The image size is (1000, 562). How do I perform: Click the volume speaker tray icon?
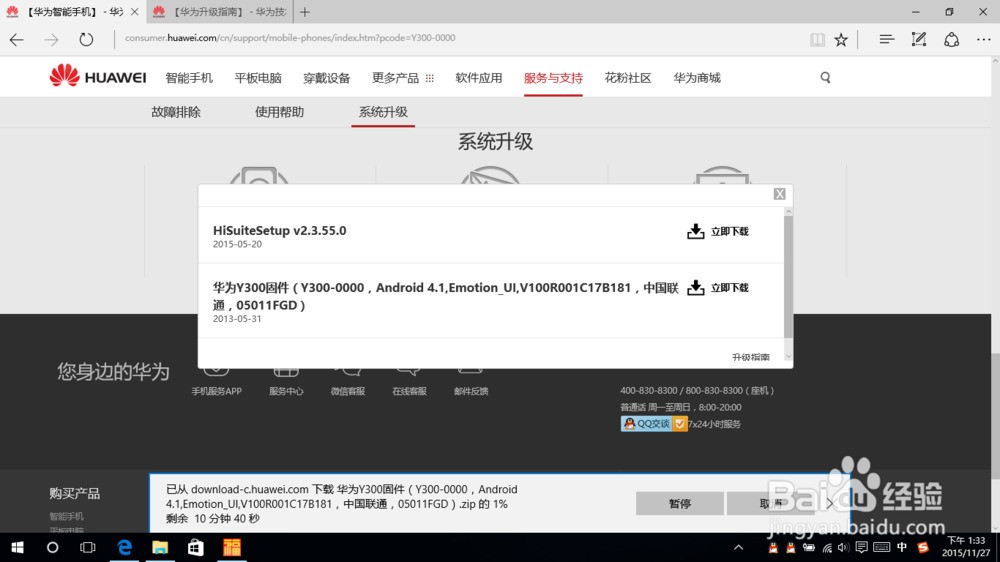[844, 547]
